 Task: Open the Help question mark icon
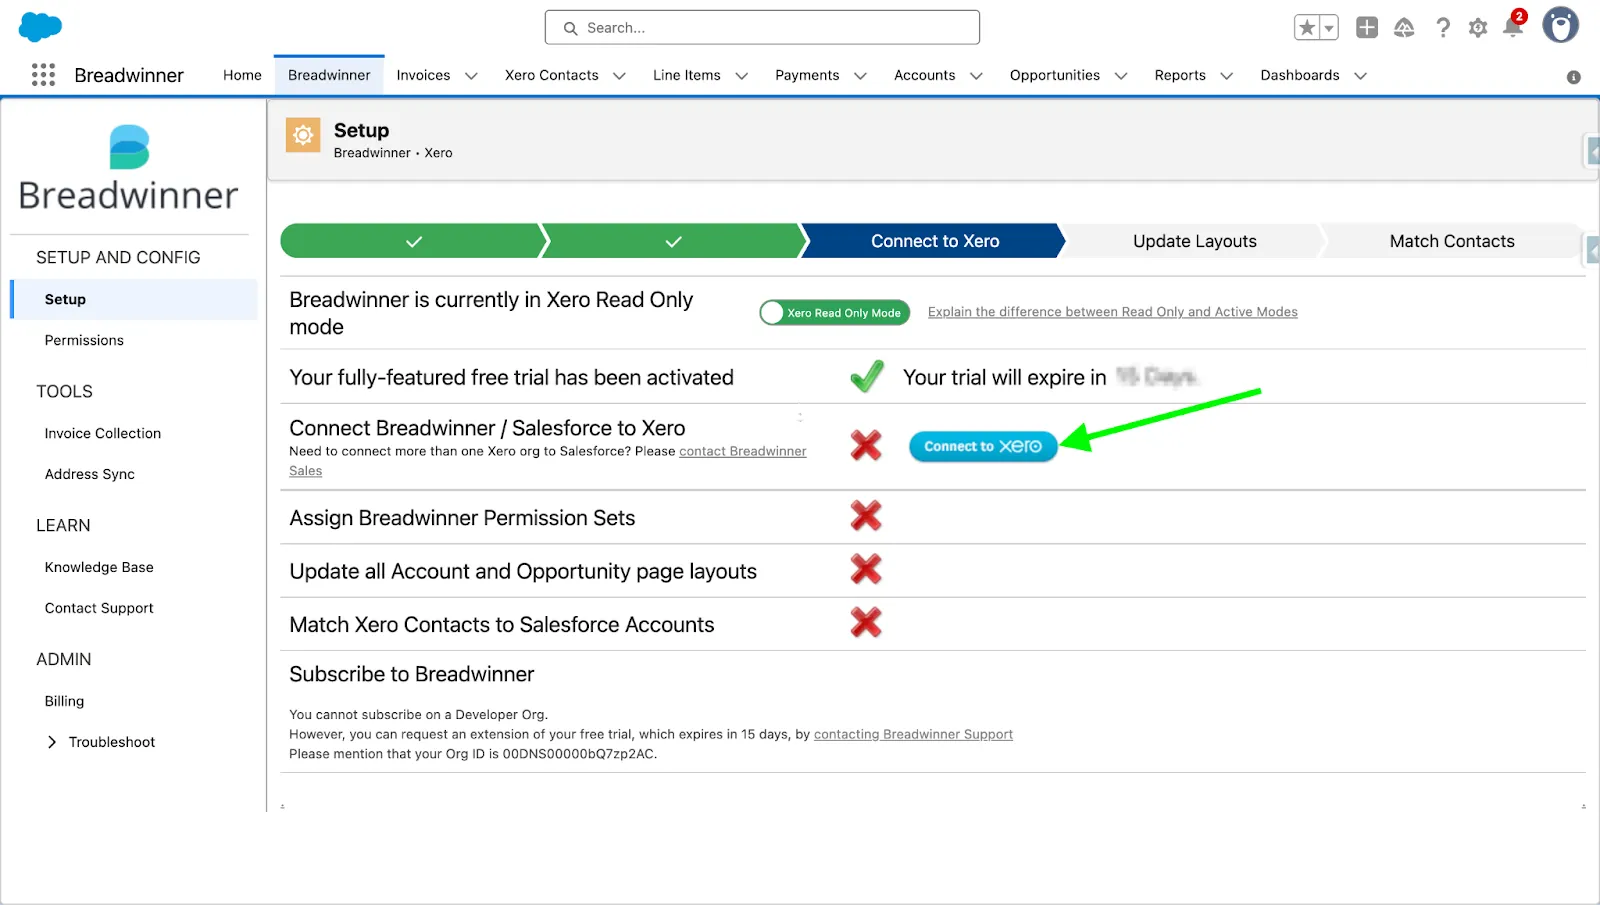pyautogui.click(x=1442, y=28)
